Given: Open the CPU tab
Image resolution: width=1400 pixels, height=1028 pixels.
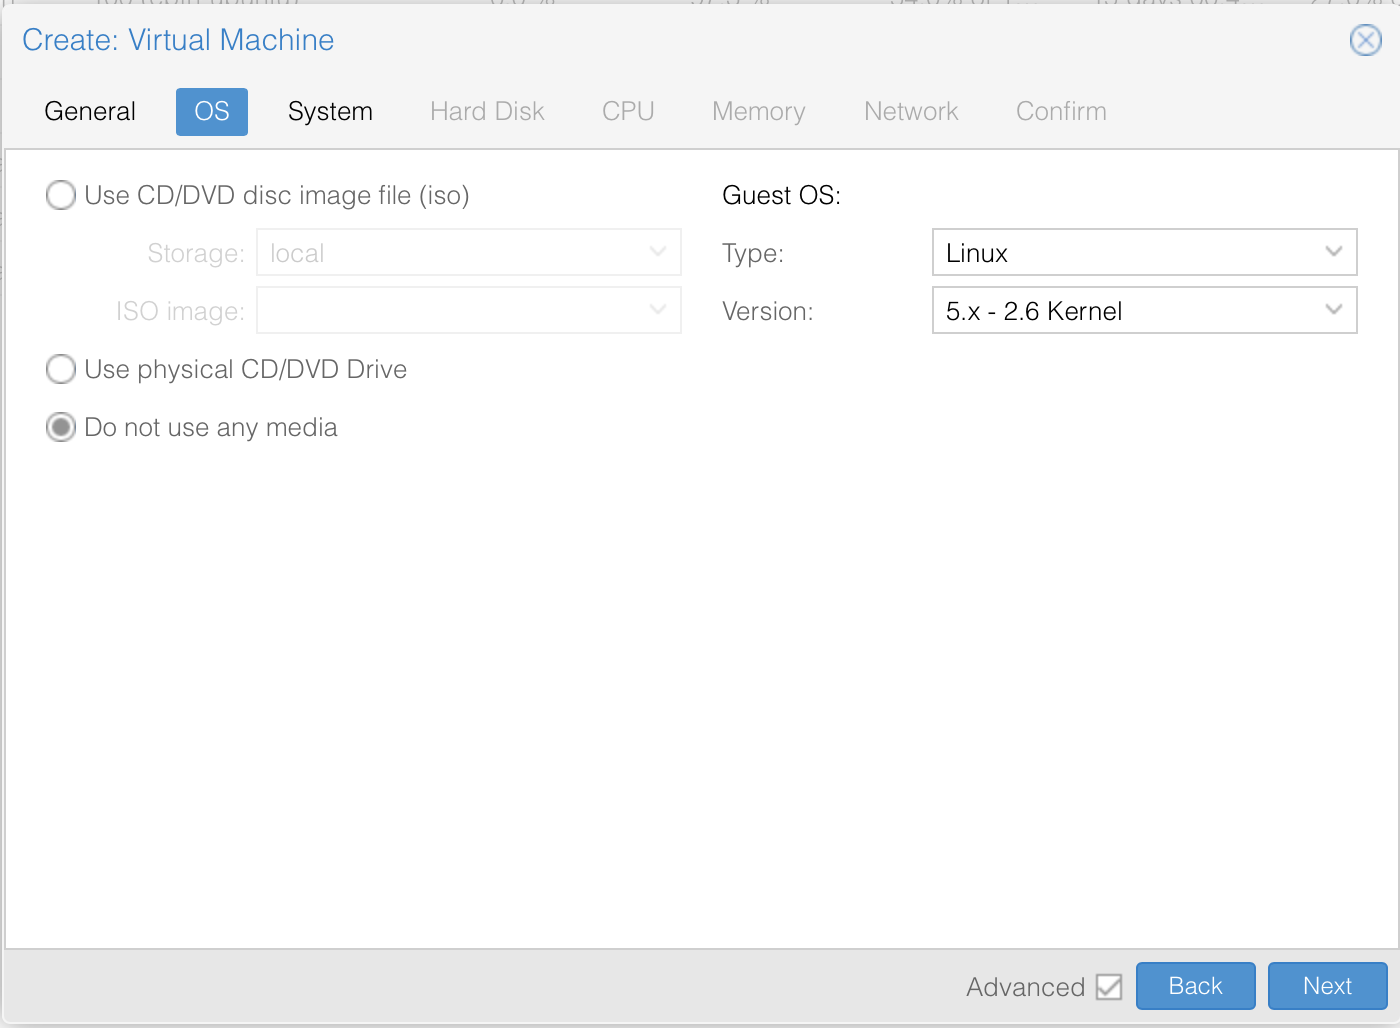Looking at the screenshot, I should pyautogui.click(x=628, y=111).
